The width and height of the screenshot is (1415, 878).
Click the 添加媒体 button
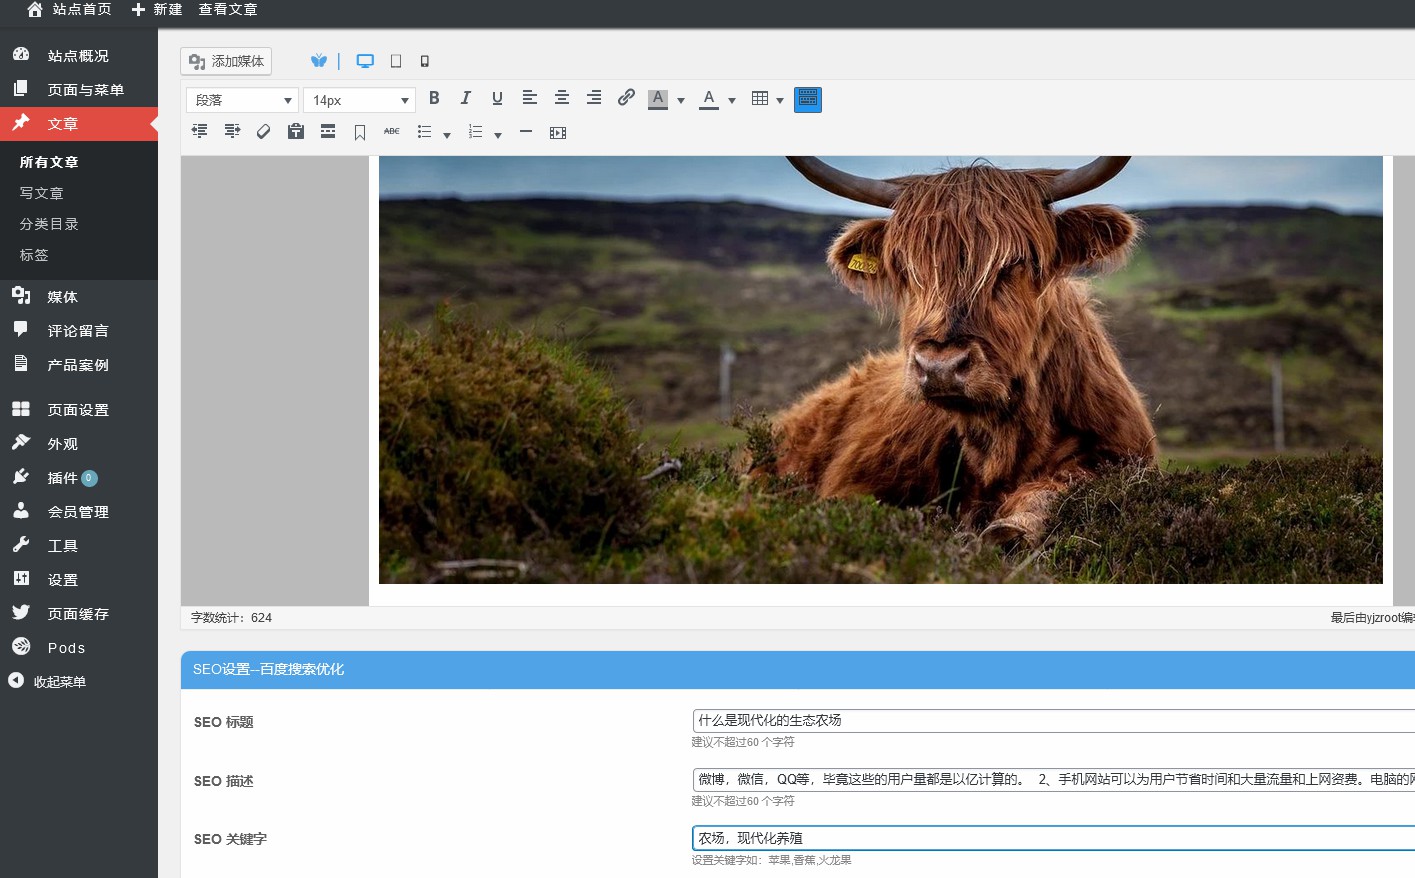click(x=226, y=61)
